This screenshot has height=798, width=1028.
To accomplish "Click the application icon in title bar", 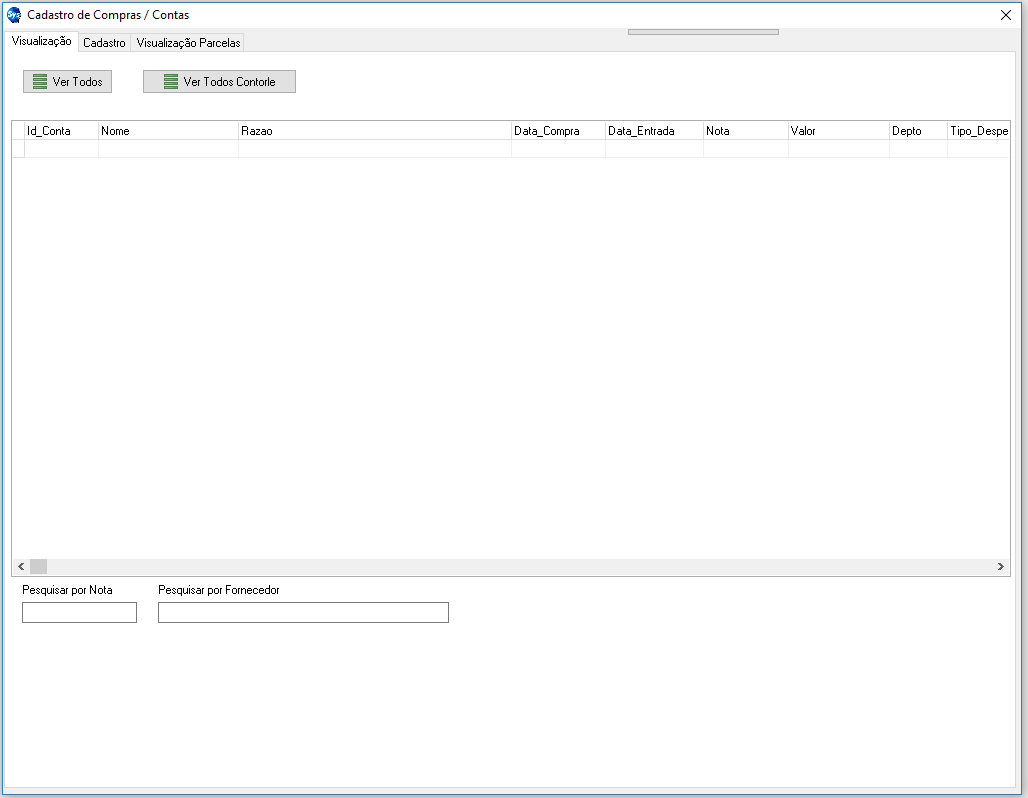I will click(14, 15).
